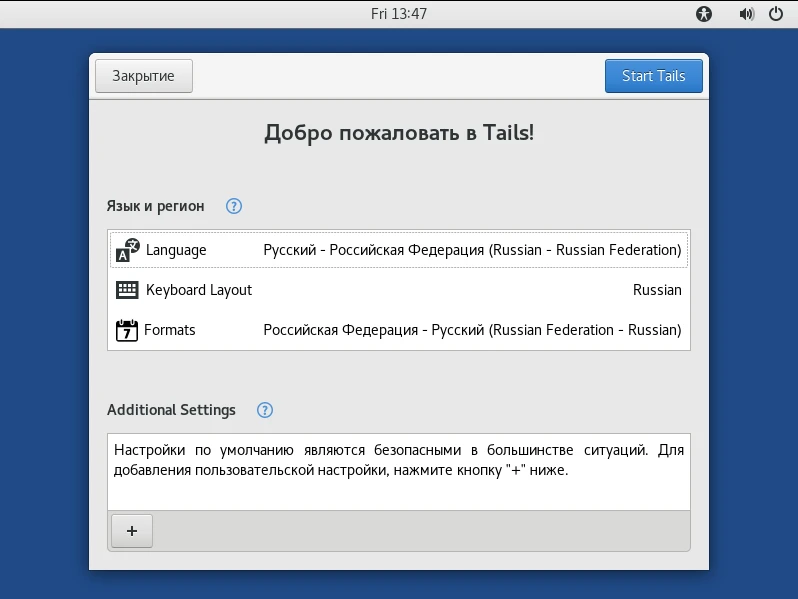Viewport: 798px width, 599px height.
Task: Click the power icon in top bar
Action: pyautogui.click(x=776, y=14)
